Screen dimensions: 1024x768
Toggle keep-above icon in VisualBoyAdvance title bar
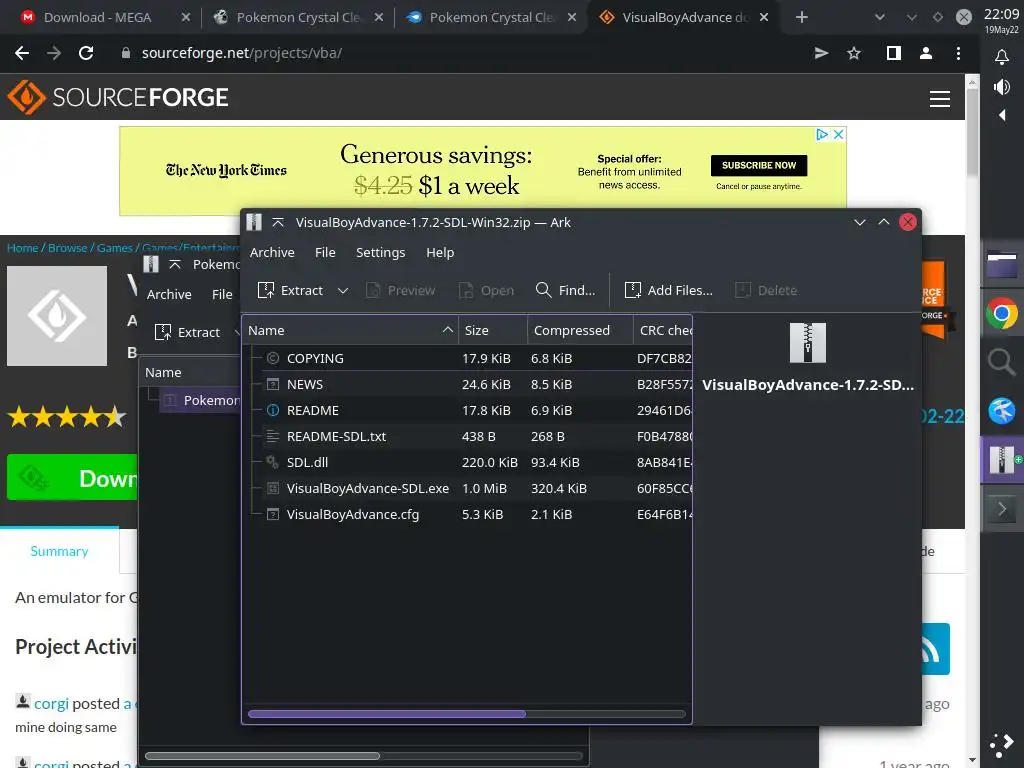(x=278, y=223)
